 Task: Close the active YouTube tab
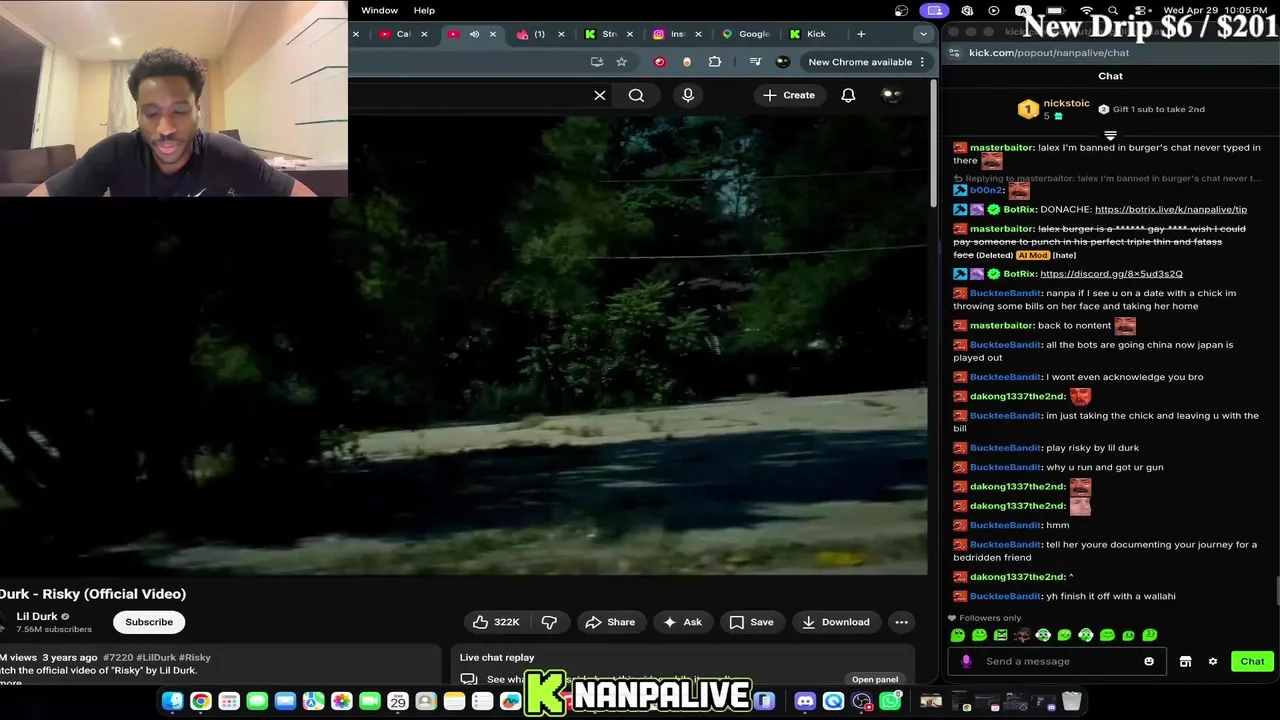coord(492,34)
